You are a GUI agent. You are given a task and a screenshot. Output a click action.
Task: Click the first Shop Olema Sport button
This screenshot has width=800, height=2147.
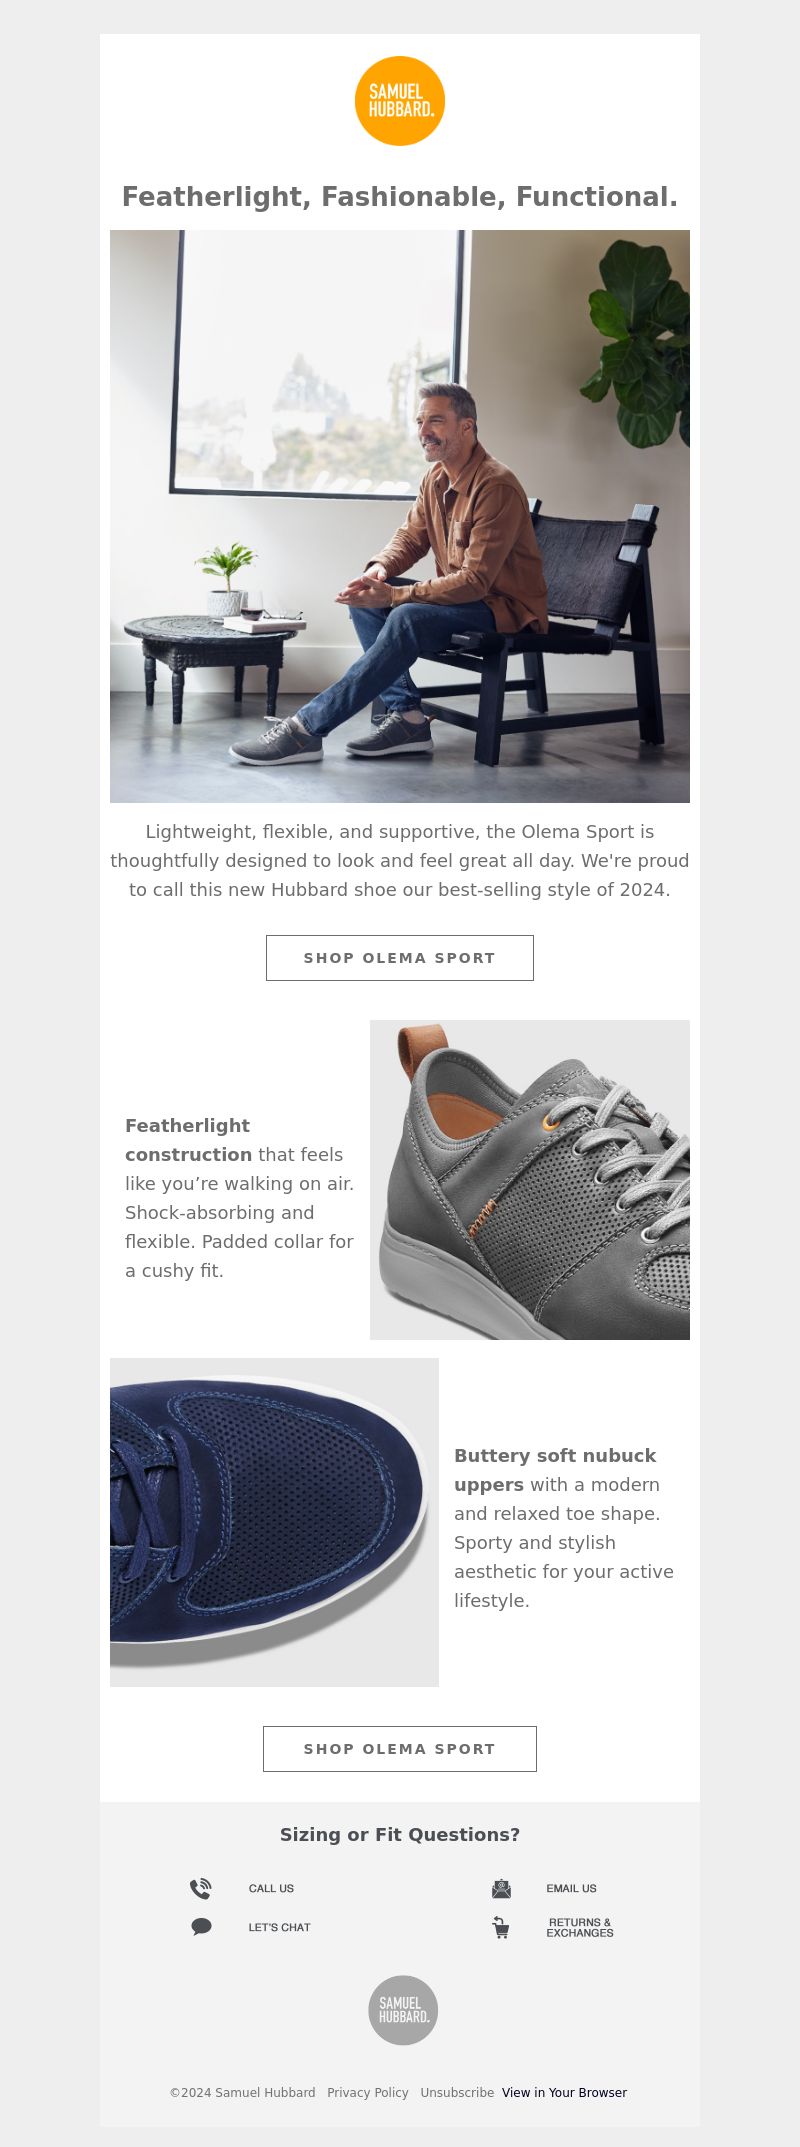pyautogui.click(x=400, y=958)
